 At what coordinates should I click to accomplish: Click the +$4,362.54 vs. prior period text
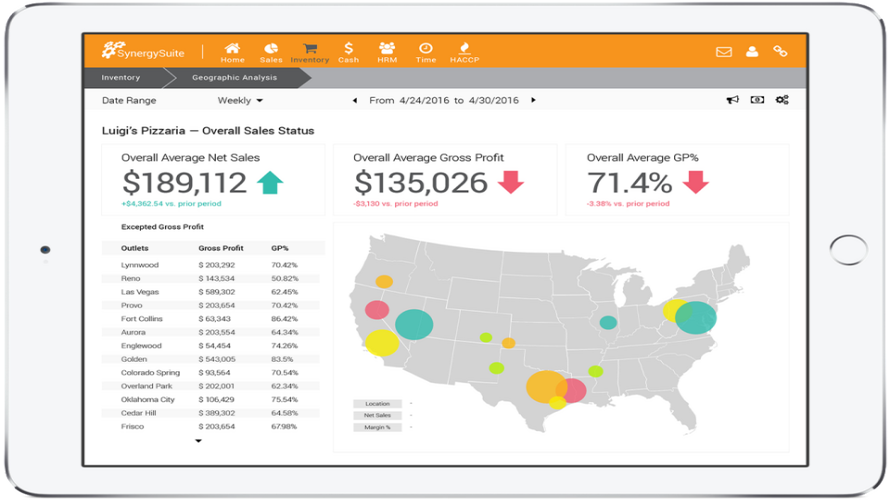pyautogui.click(x=171, y=204)
